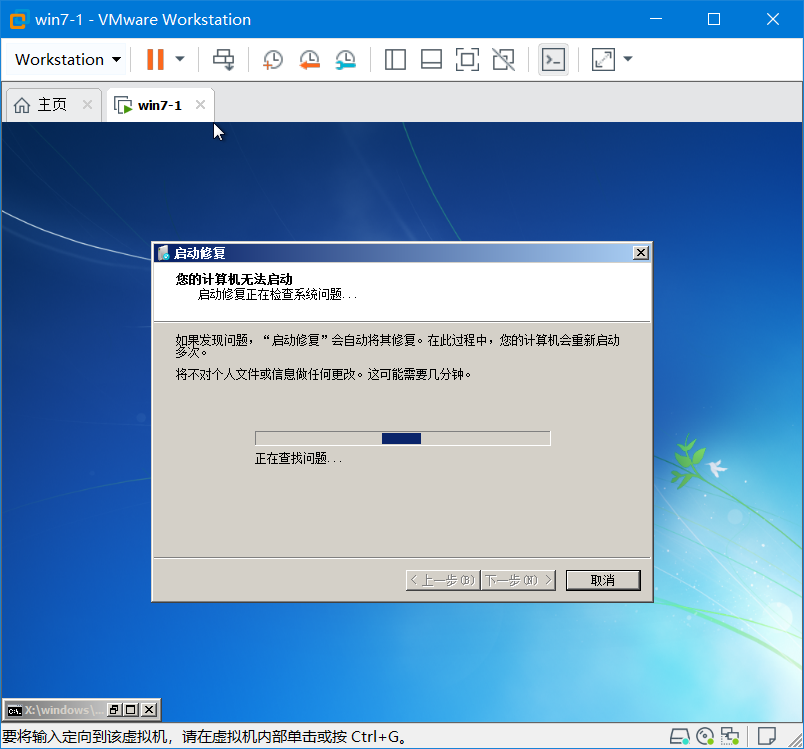Toggle the library sidebar panel view
This screenshot has width=804, height=749.
pos(395,59)
